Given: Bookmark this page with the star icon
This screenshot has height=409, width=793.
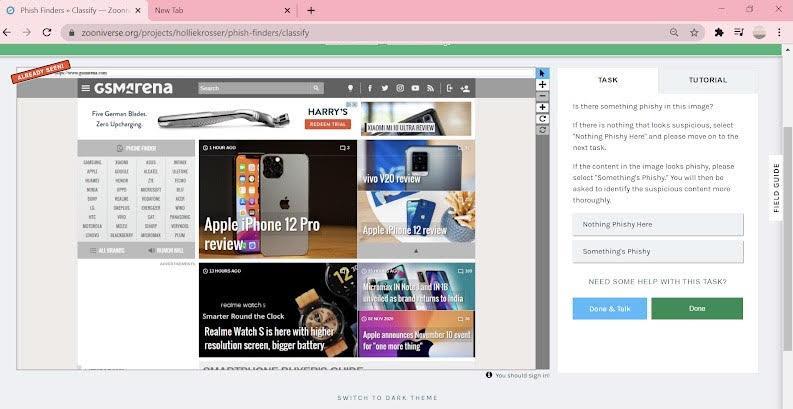Looking at the screenshot, I should (x=694, y=32).
